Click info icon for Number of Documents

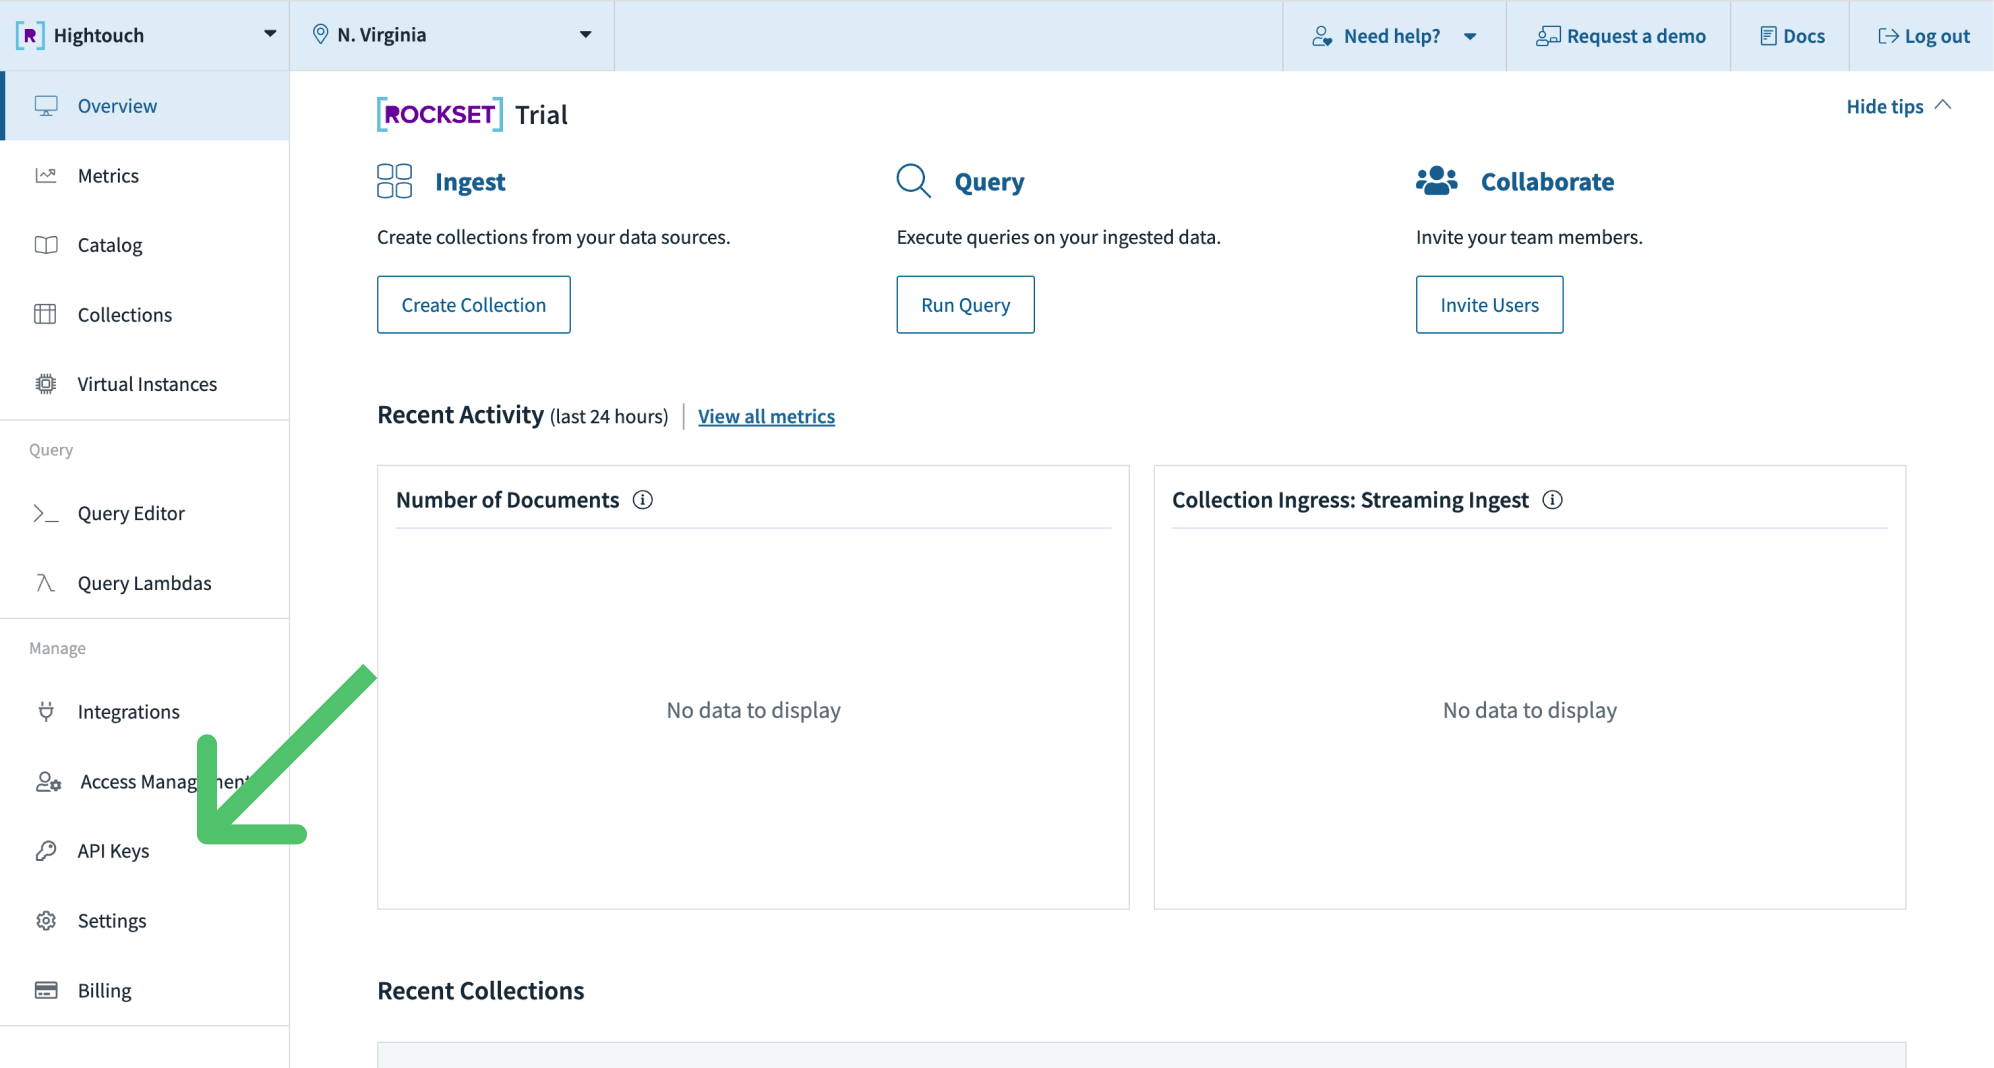click(x=643, y=500)
